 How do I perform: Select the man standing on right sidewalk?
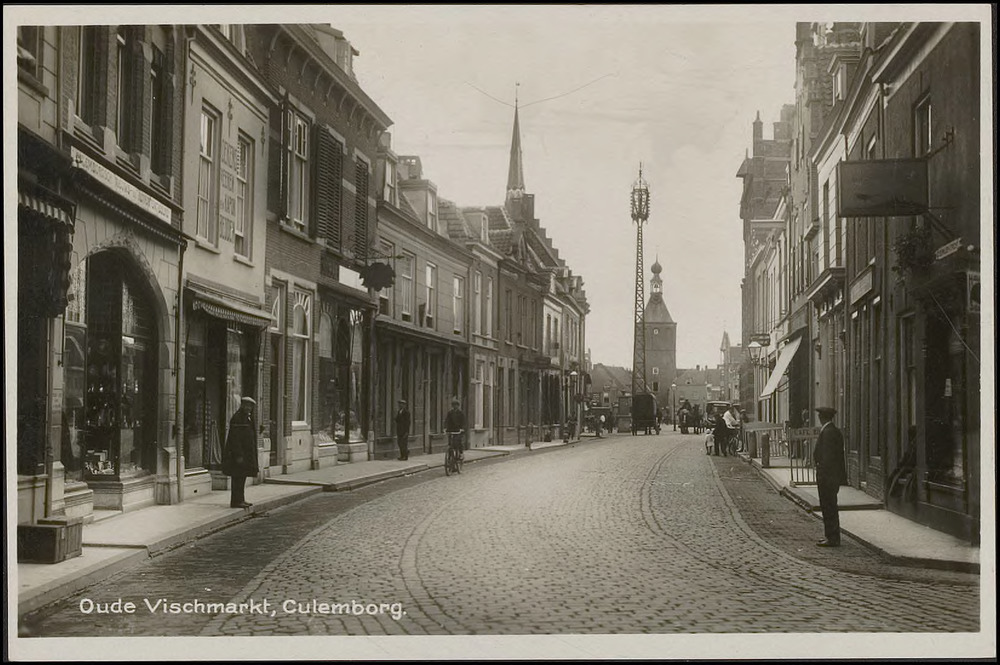828,475
